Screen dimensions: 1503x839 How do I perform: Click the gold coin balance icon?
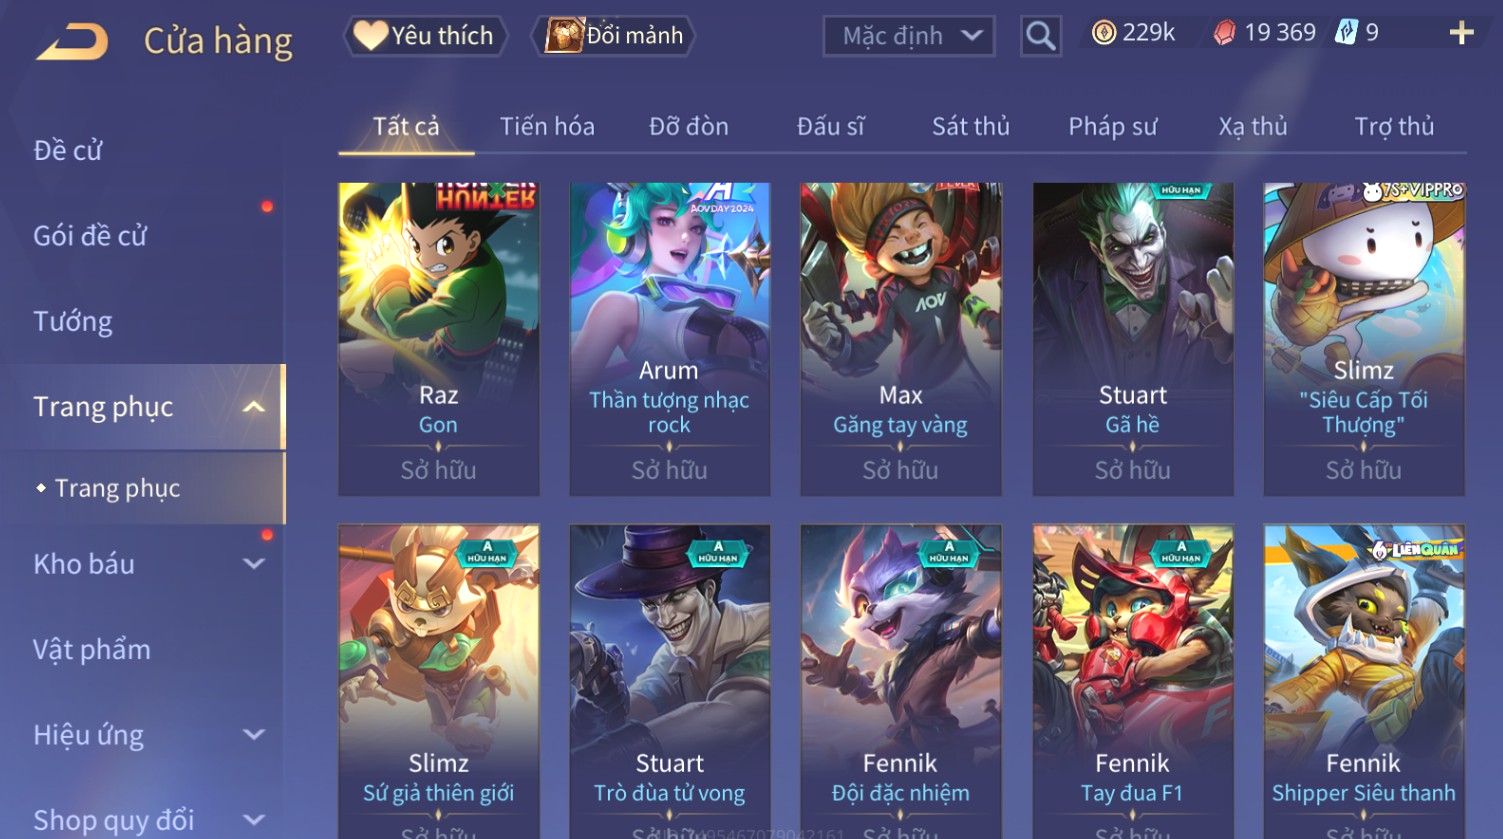(x=1103, y=33)
